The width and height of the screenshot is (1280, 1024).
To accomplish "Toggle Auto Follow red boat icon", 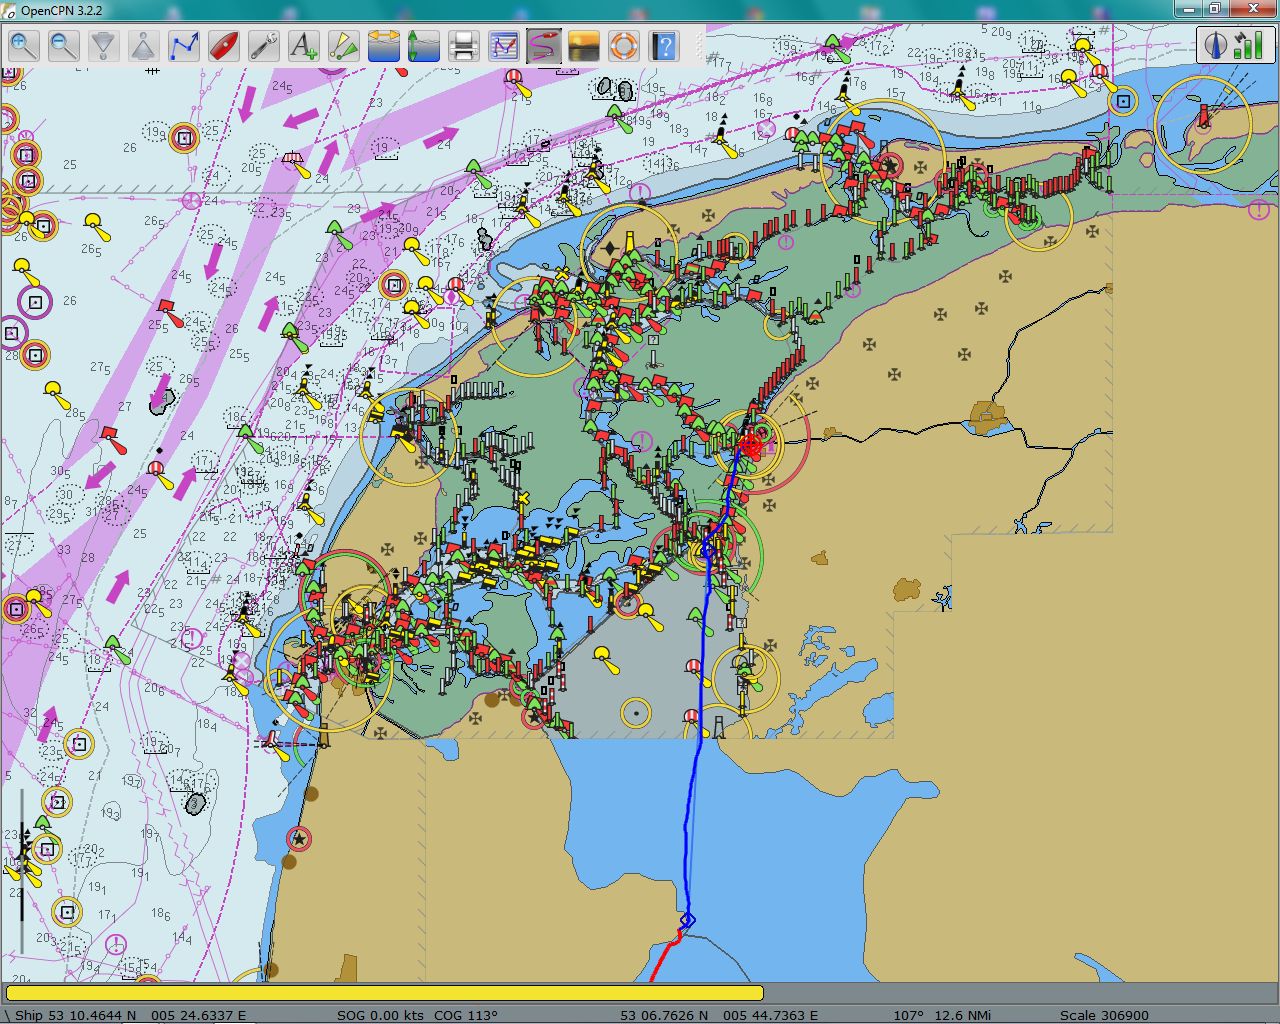I will pyautogui.click(x=224, y=46).
